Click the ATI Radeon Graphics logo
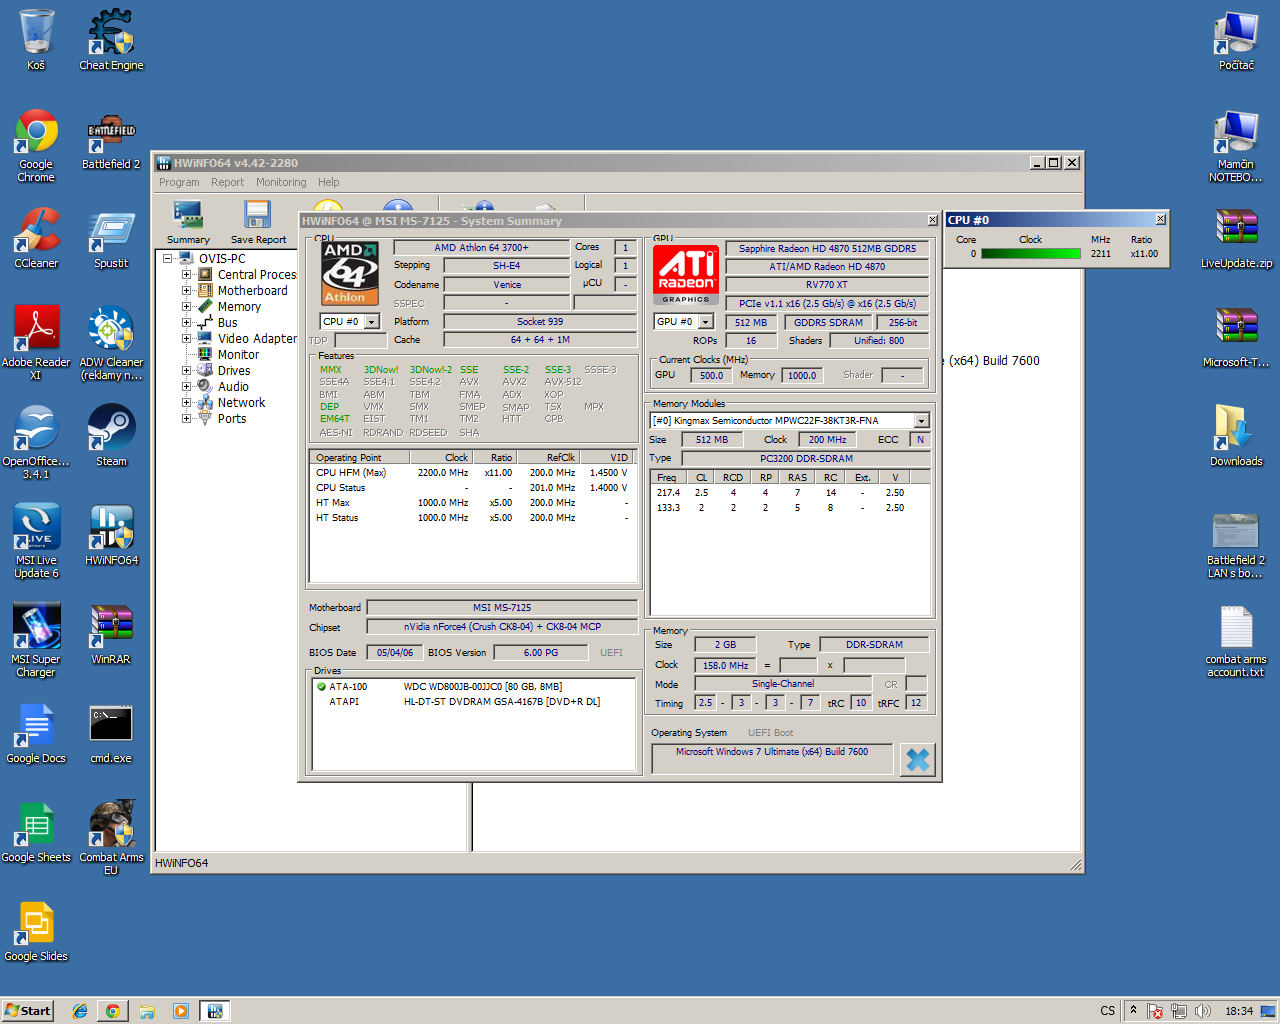This screenshot has width=1280, height=1024. tap(686, 275)
